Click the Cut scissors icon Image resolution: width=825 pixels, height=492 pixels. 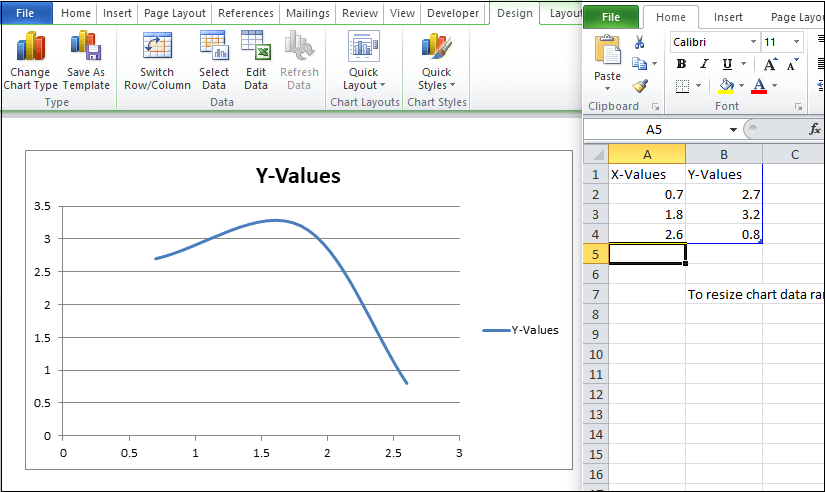pyautogui.click(x=639, y=42)
